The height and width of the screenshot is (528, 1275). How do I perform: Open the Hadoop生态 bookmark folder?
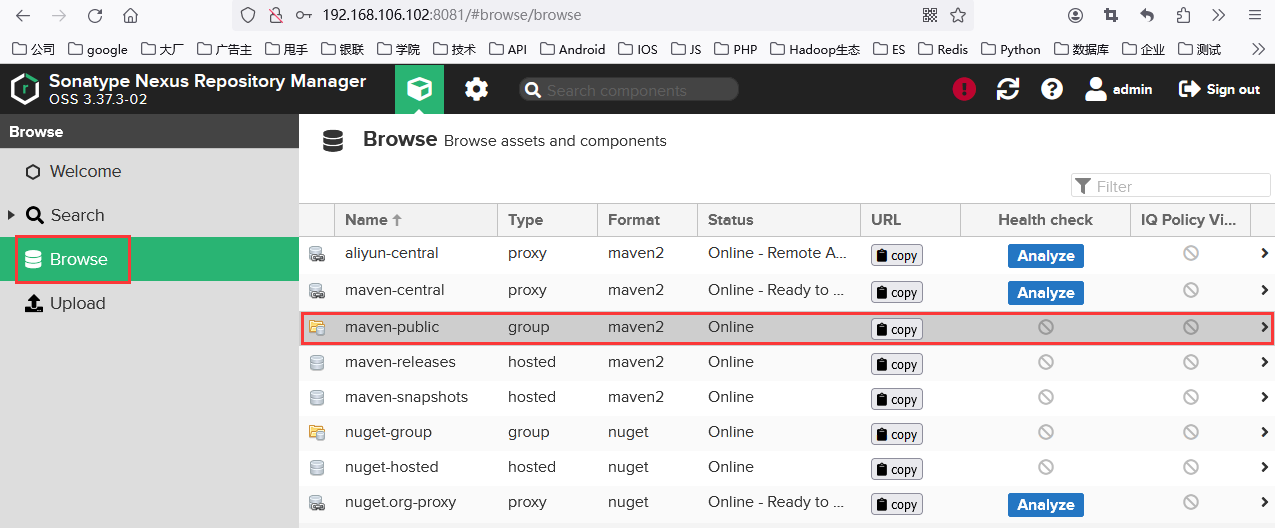click(814, 49)
